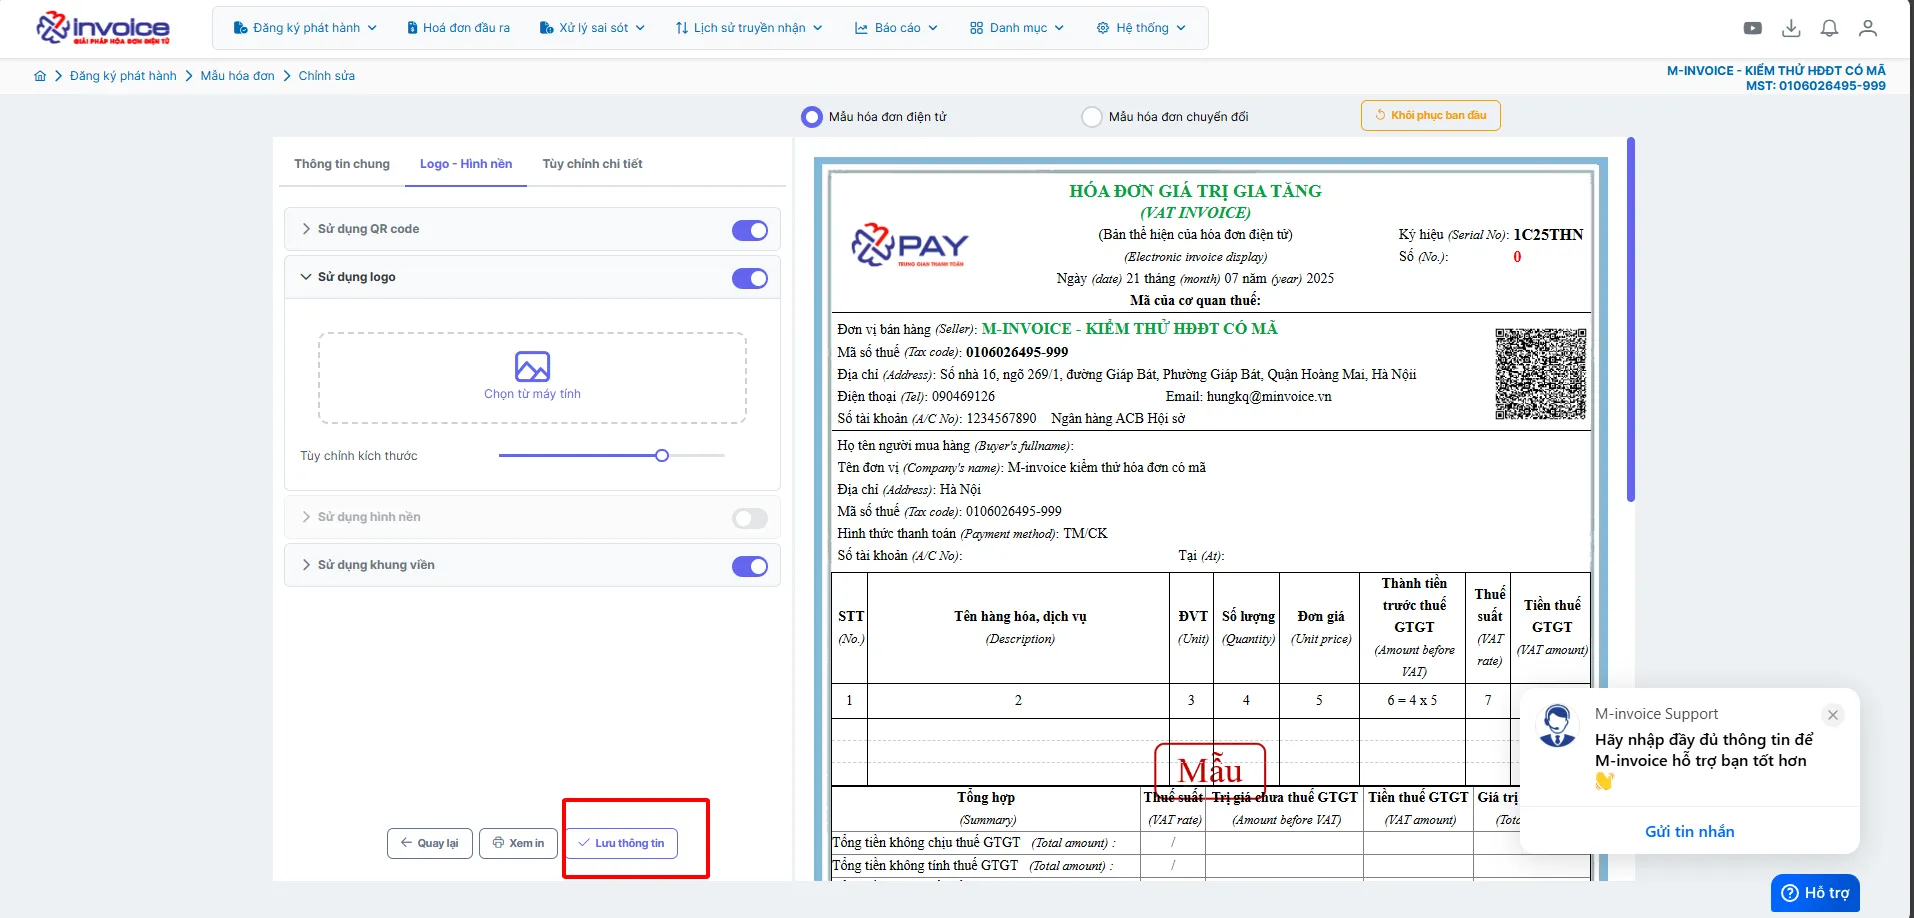The image size is (1914, 918).
Task: Open the Xử lý sai sót menu
Action: click(592, 28)
